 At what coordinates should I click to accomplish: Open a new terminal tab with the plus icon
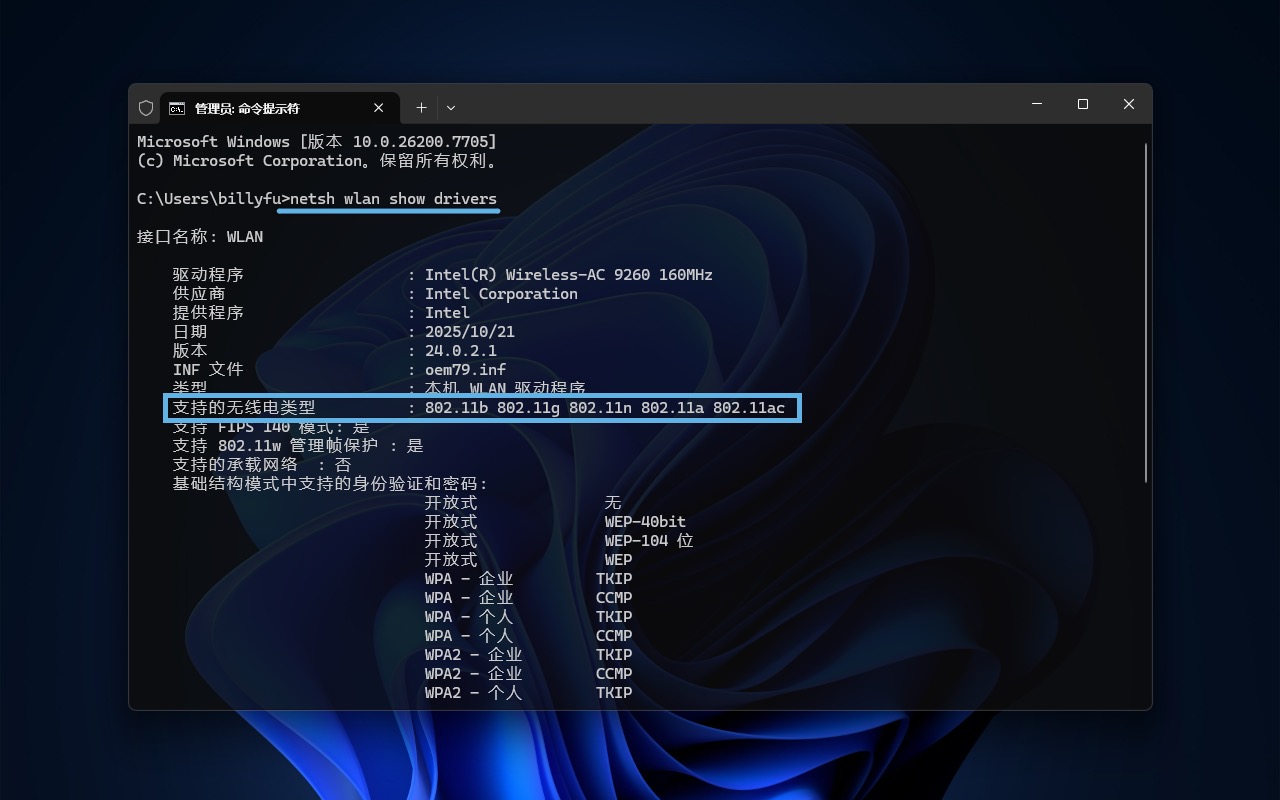pos(421,107)
